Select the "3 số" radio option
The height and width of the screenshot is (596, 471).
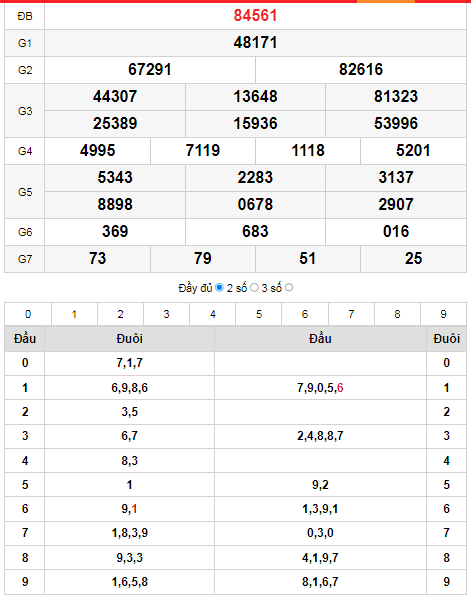pyautogui.click(x=289, y=288)
